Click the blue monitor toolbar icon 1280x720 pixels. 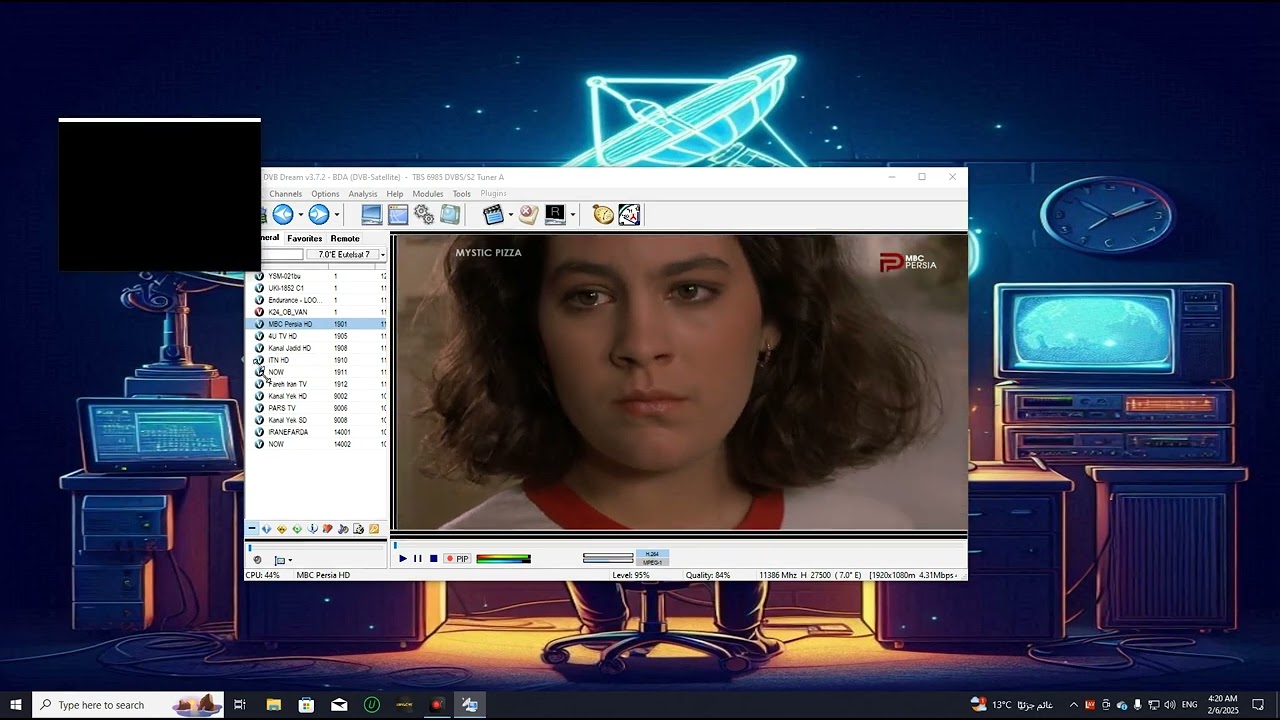pos(372,214)
